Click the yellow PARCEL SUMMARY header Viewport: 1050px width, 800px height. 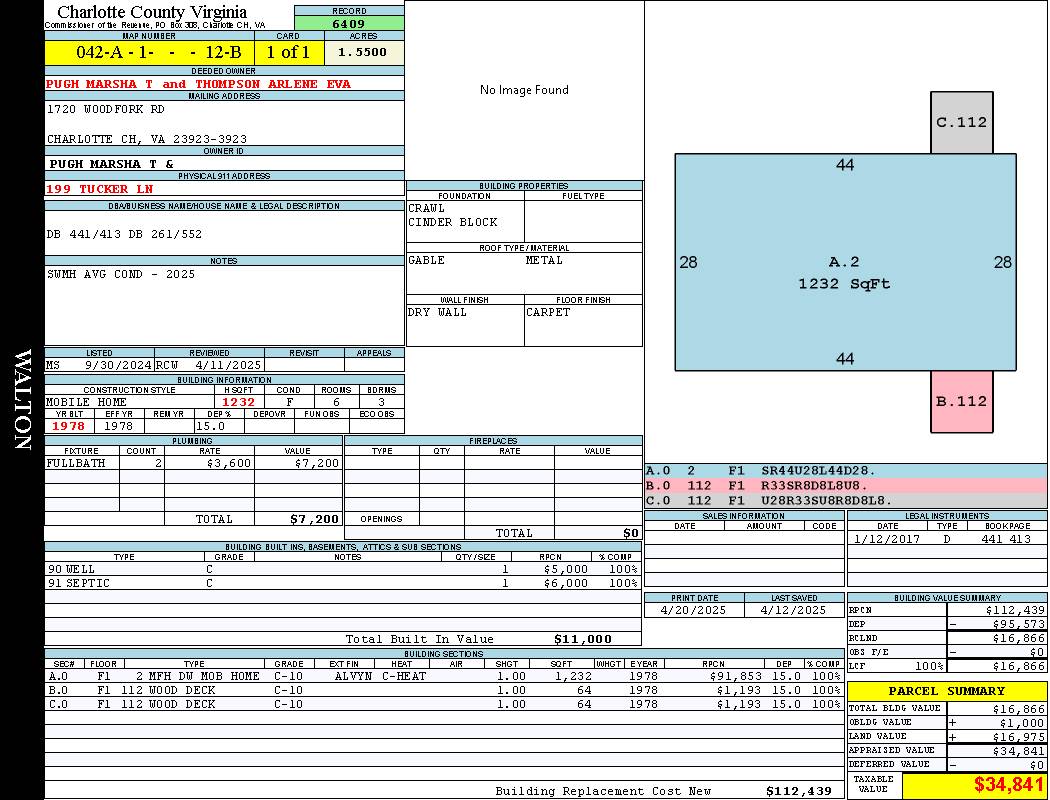coord(946,691)
